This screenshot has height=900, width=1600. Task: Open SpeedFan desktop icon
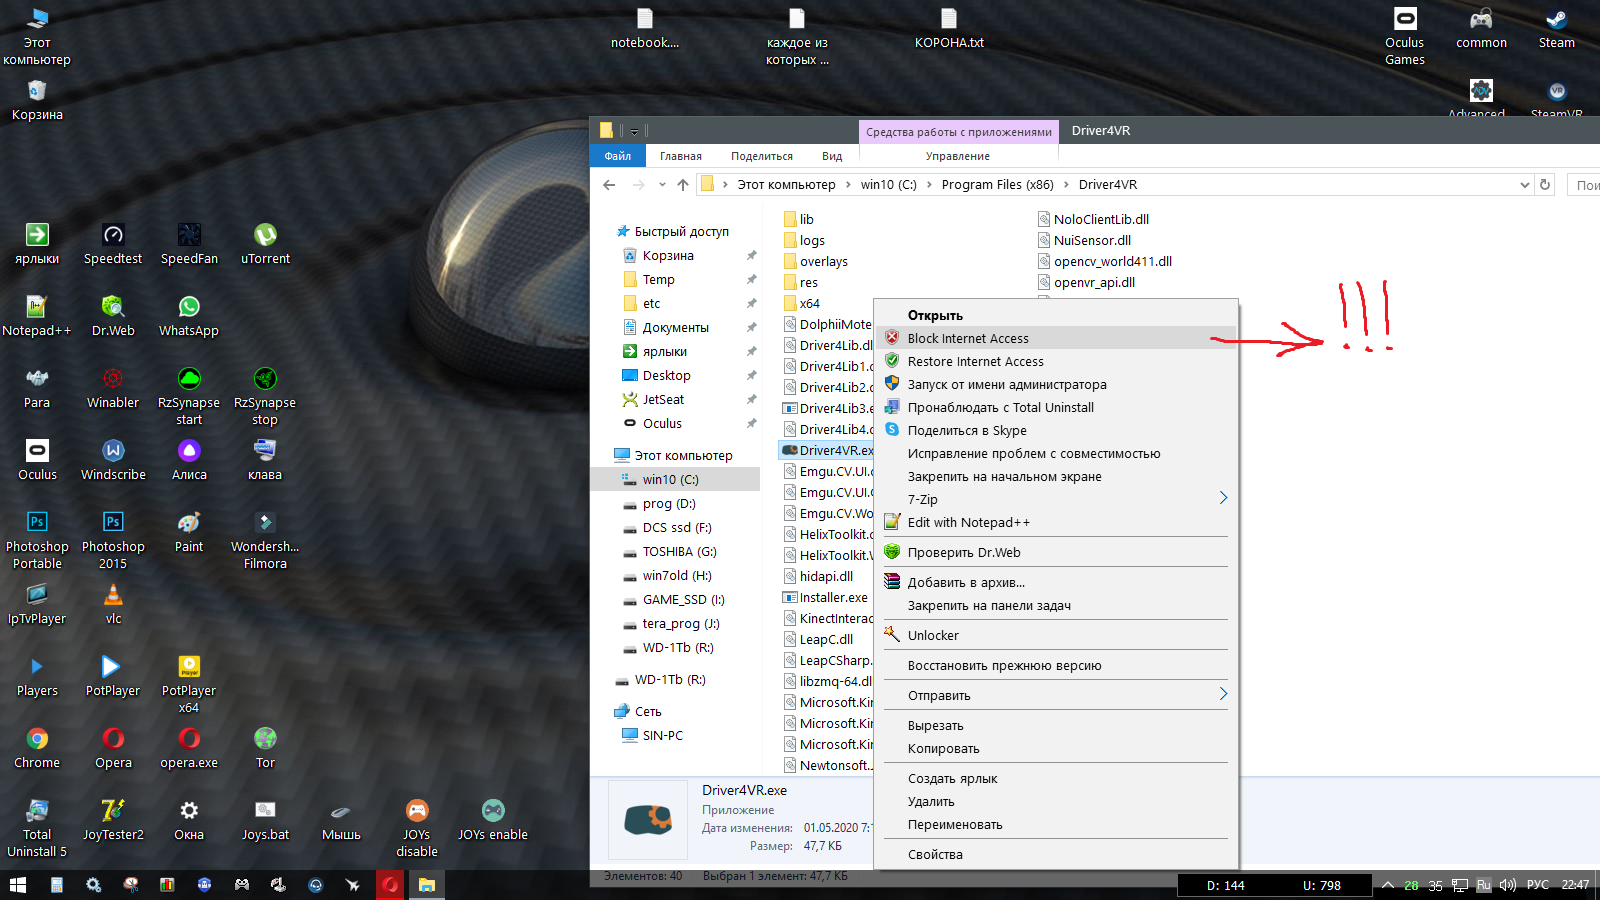point(189,245)
